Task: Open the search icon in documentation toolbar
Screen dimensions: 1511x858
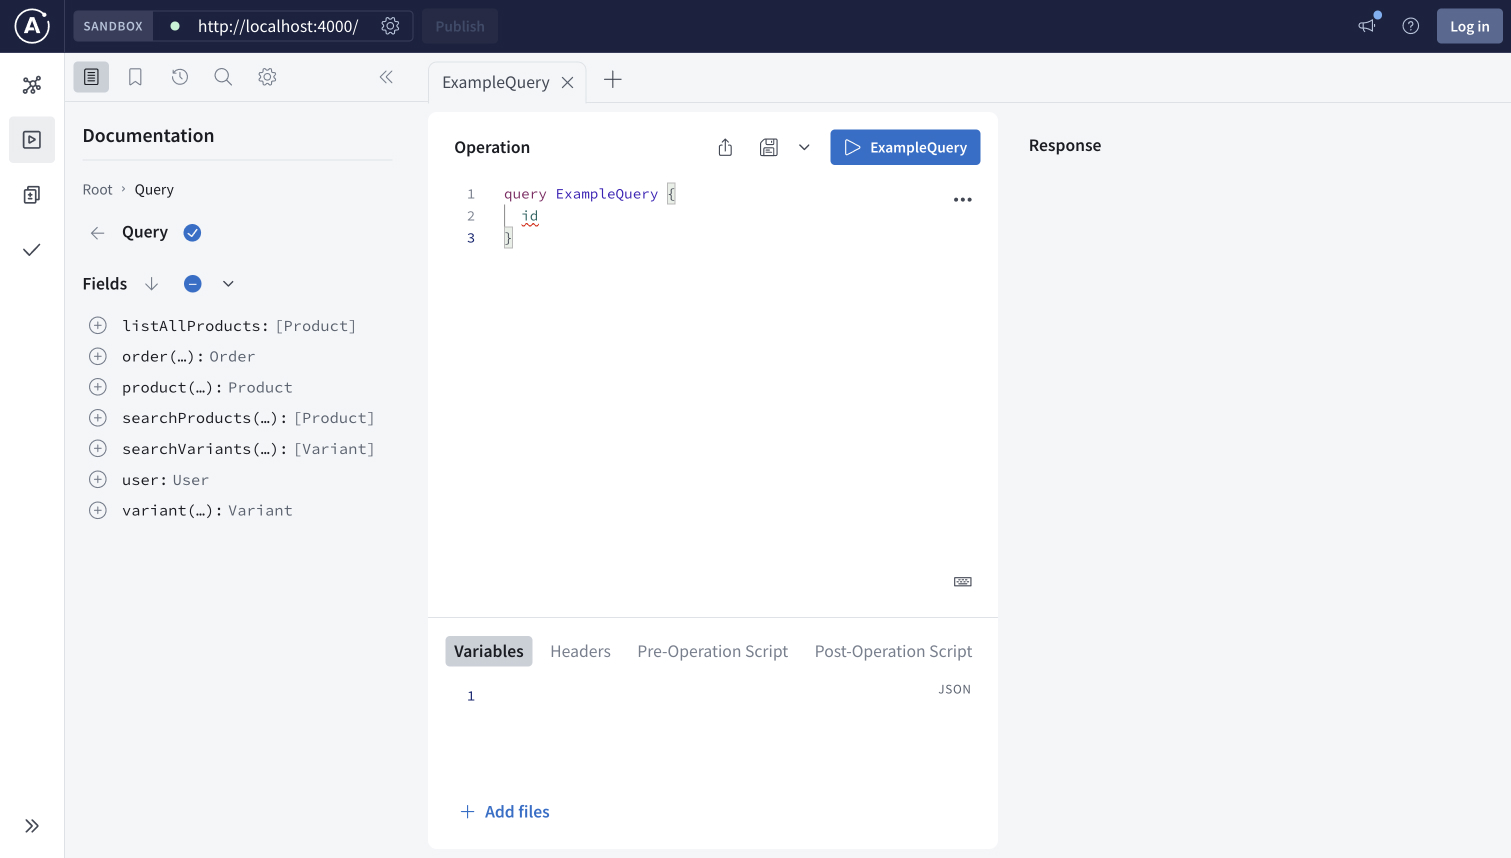Action: point(223,77)
